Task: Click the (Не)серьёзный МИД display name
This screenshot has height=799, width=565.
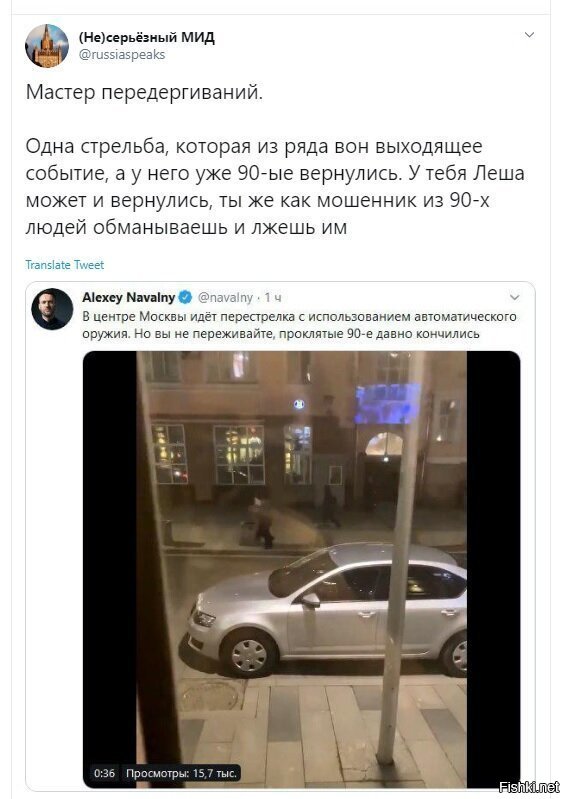Action: click(147, 37)
